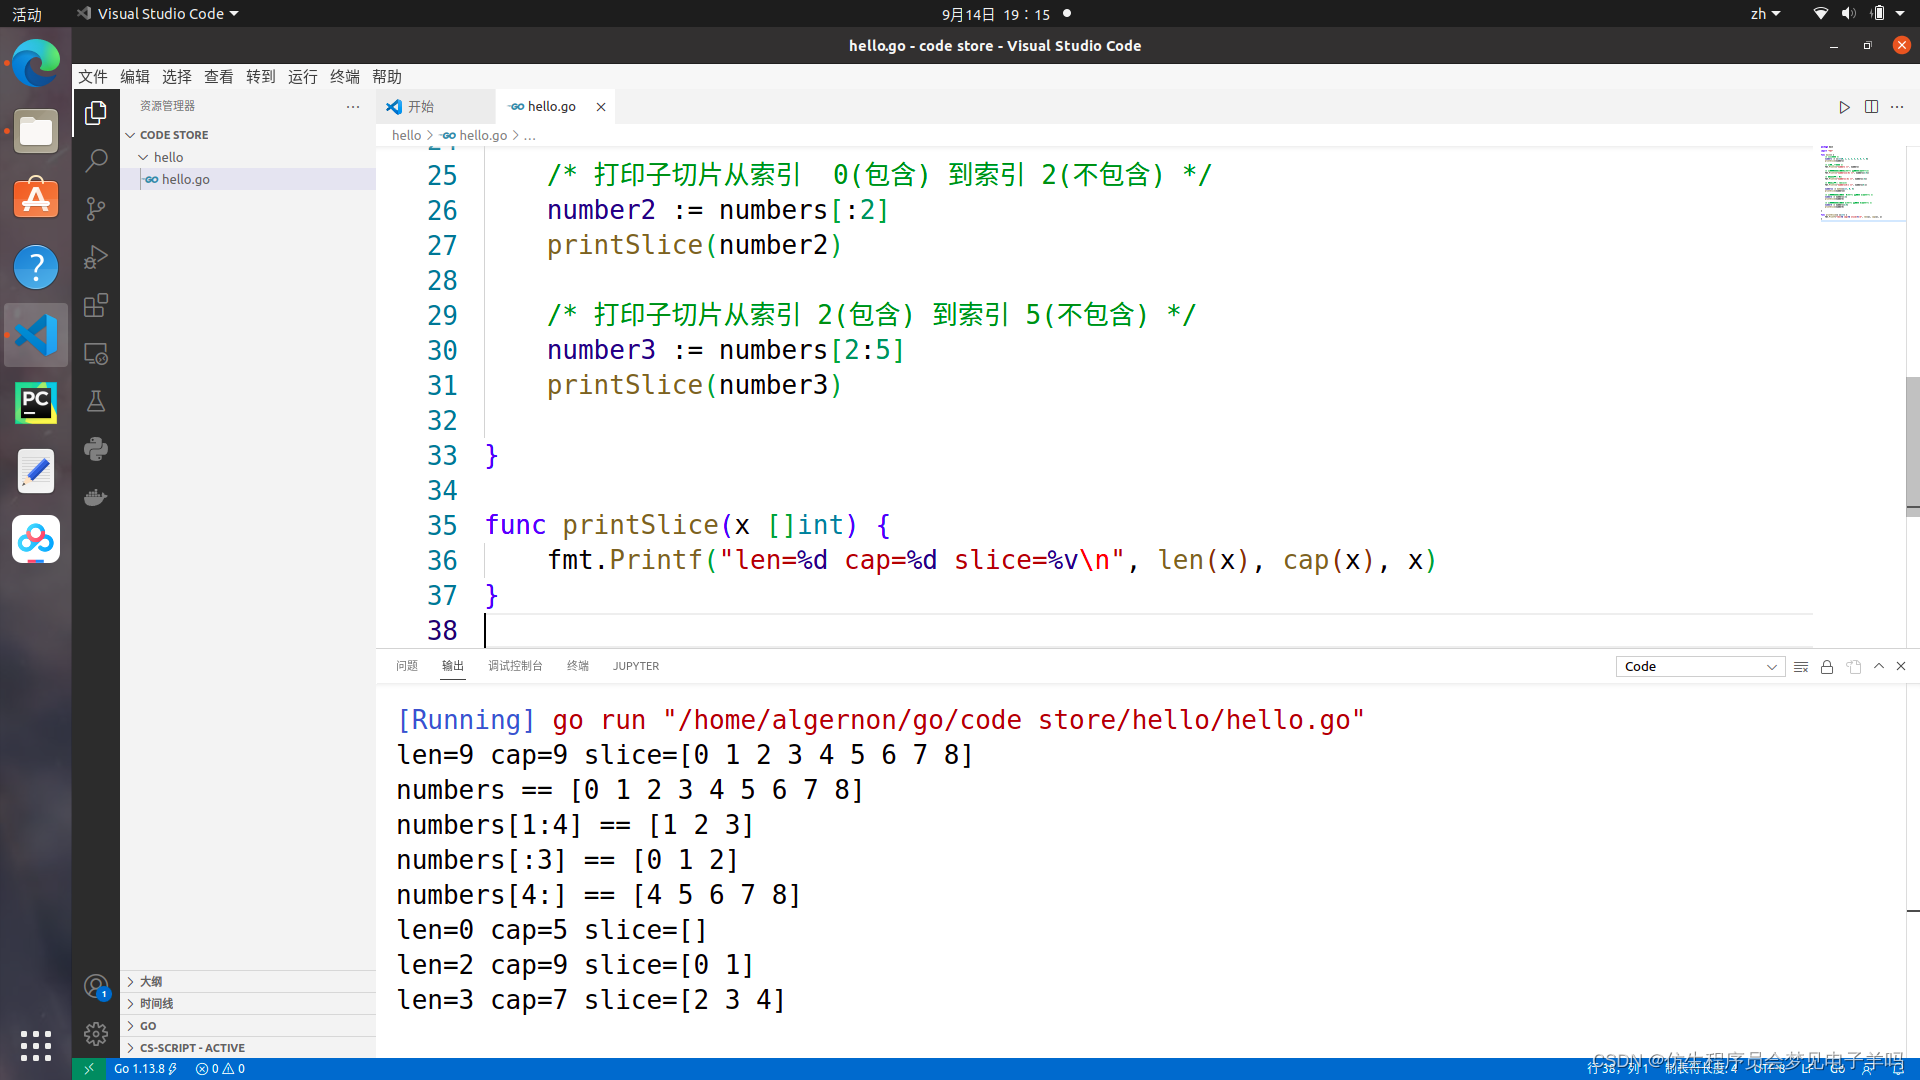This screenshot has height=1080, width=1920.
Task: Open the Manage gear menu
Action: 96,1034
